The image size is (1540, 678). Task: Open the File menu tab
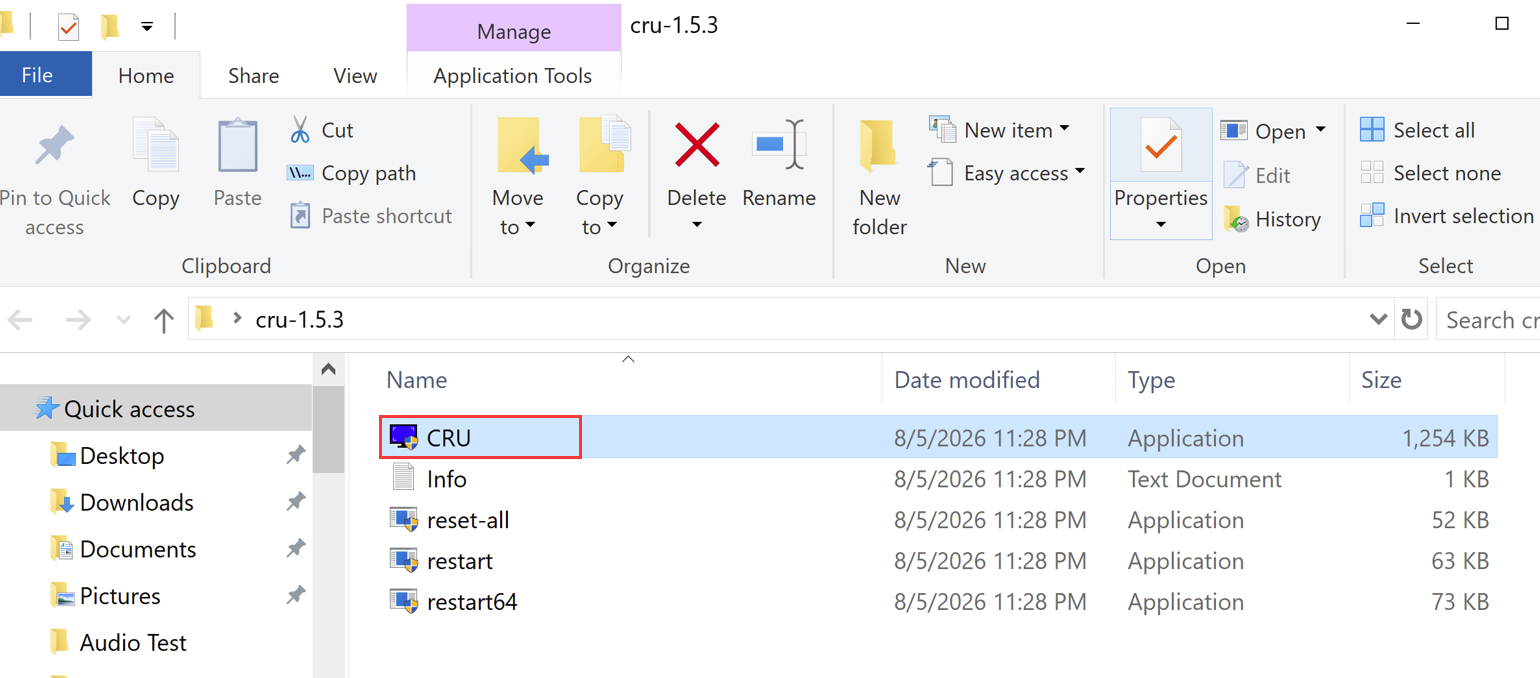click(x=37, y=76)
